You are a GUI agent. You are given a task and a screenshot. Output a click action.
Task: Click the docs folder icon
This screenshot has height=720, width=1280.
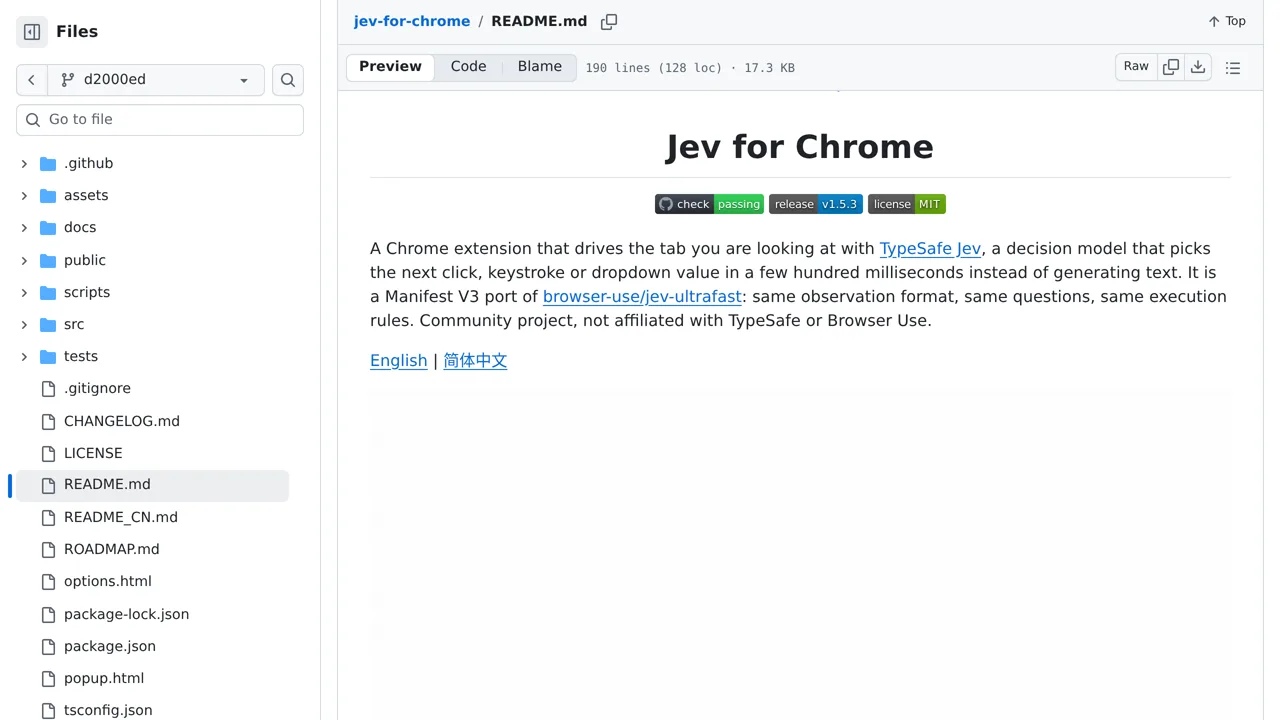(x=48, y=228)
